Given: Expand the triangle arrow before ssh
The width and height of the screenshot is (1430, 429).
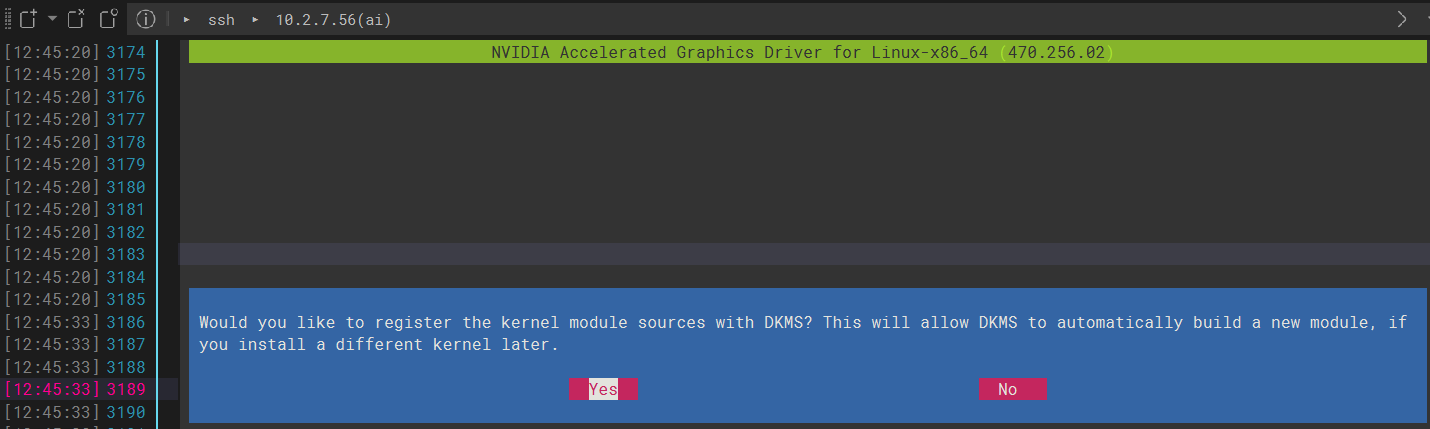Looking at the screenshot, I should click(x=187, y=19).
